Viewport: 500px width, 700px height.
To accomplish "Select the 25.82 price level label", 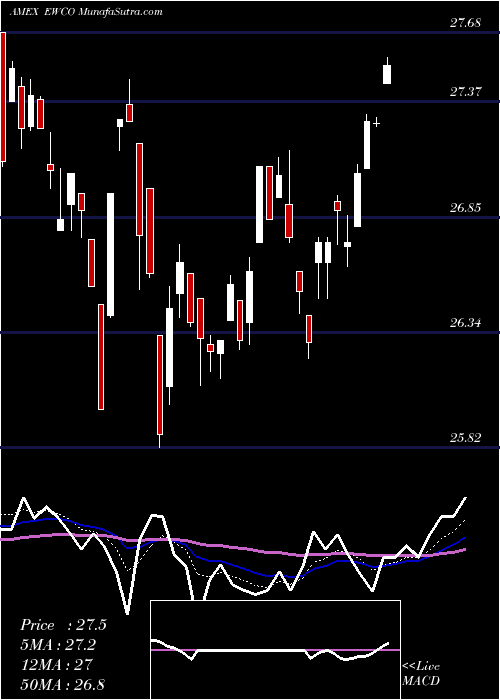I will (465, 438).
